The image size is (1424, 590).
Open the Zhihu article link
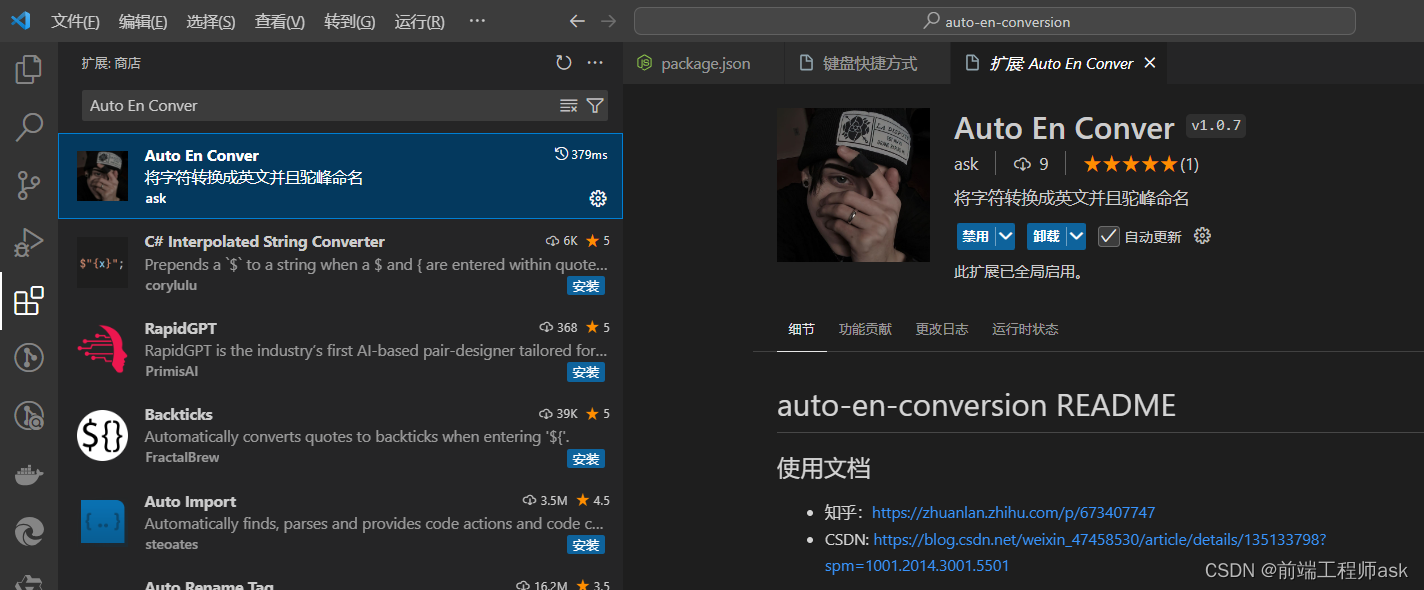click(x=1013, y=512)
